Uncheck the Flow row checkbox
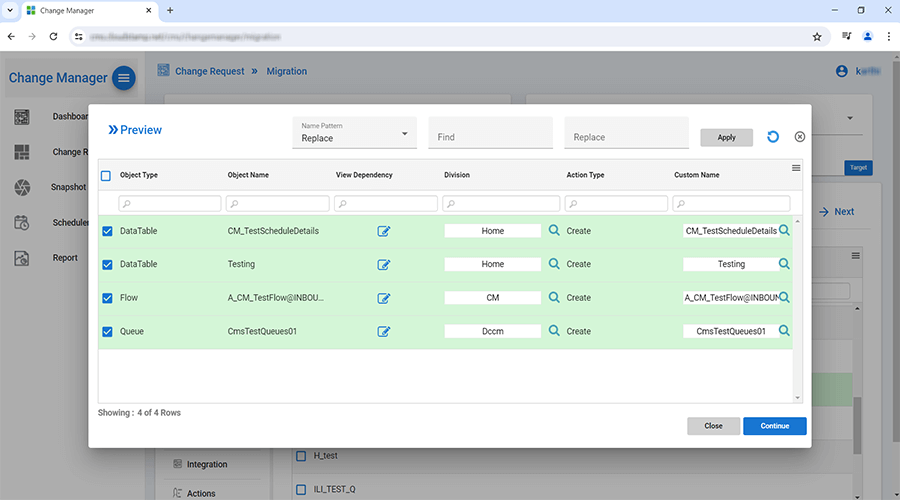Screen dimensions: 900x500 [x=107, y=298]
